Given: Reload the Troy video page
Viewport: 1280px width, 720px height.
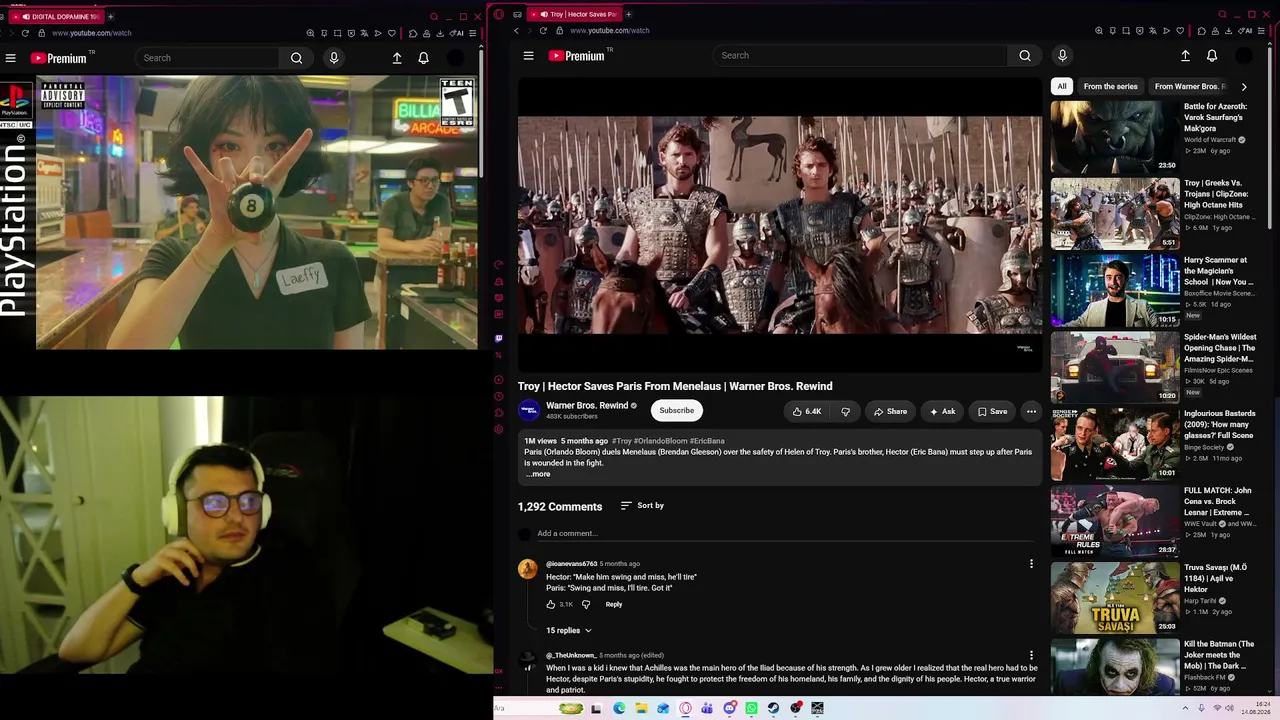Looking at the screenshot, I should tap(544, 30).
